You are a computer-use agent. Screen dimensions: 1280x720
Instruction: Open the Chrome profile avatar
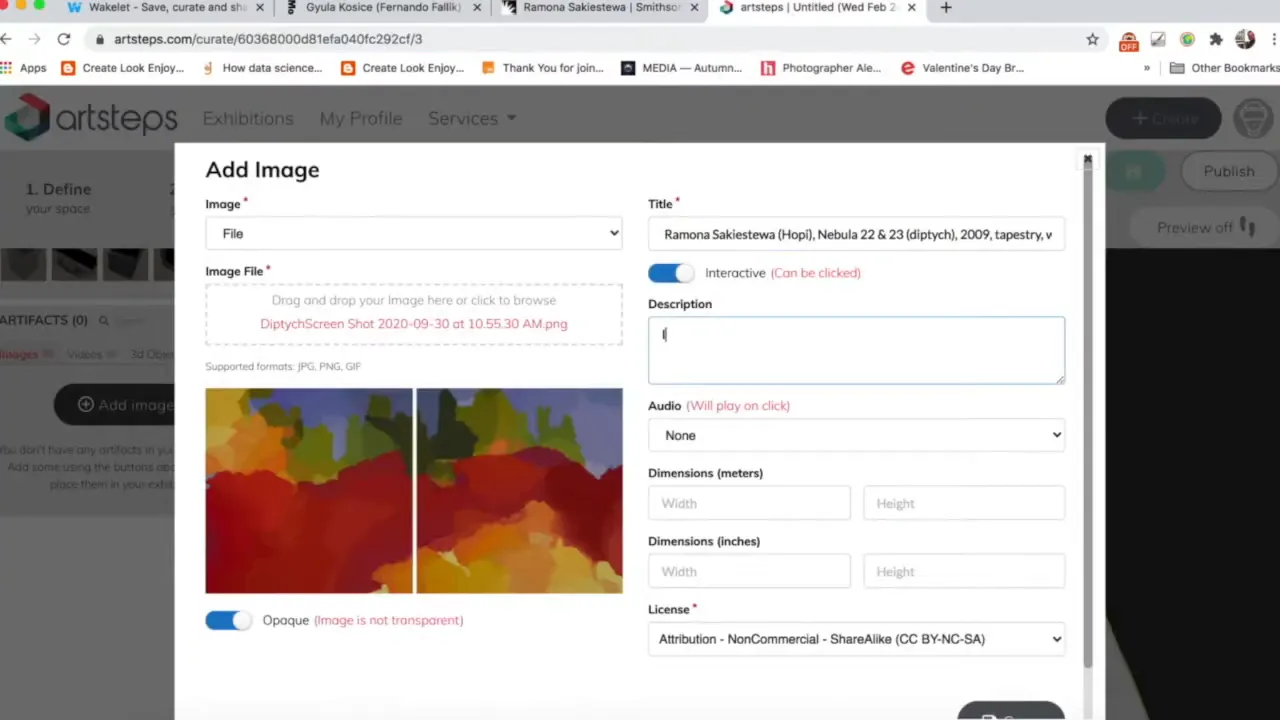[x=1245, y=39]
